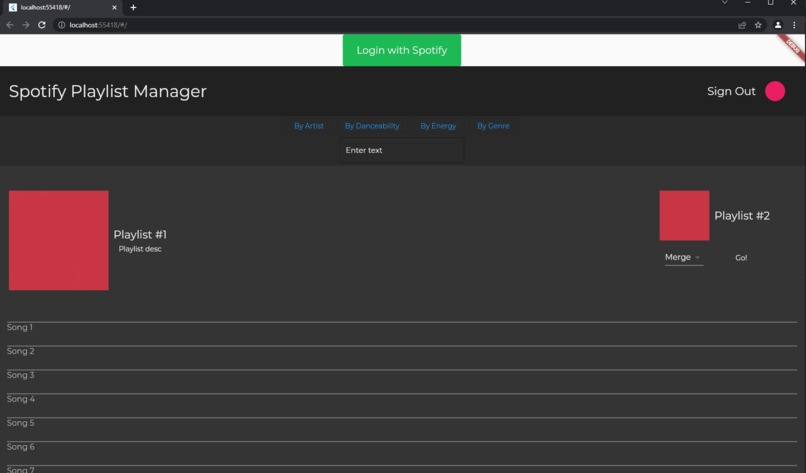Select the Song 2 row

pyautogui.click(x=401, y=358)
